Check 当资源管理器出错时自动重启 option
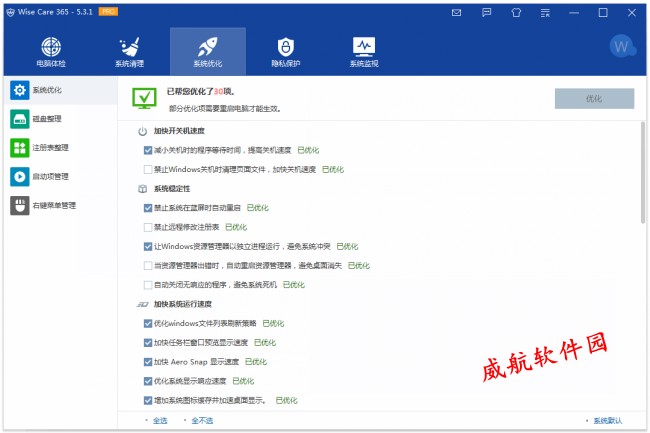 [x=148, y=266]
